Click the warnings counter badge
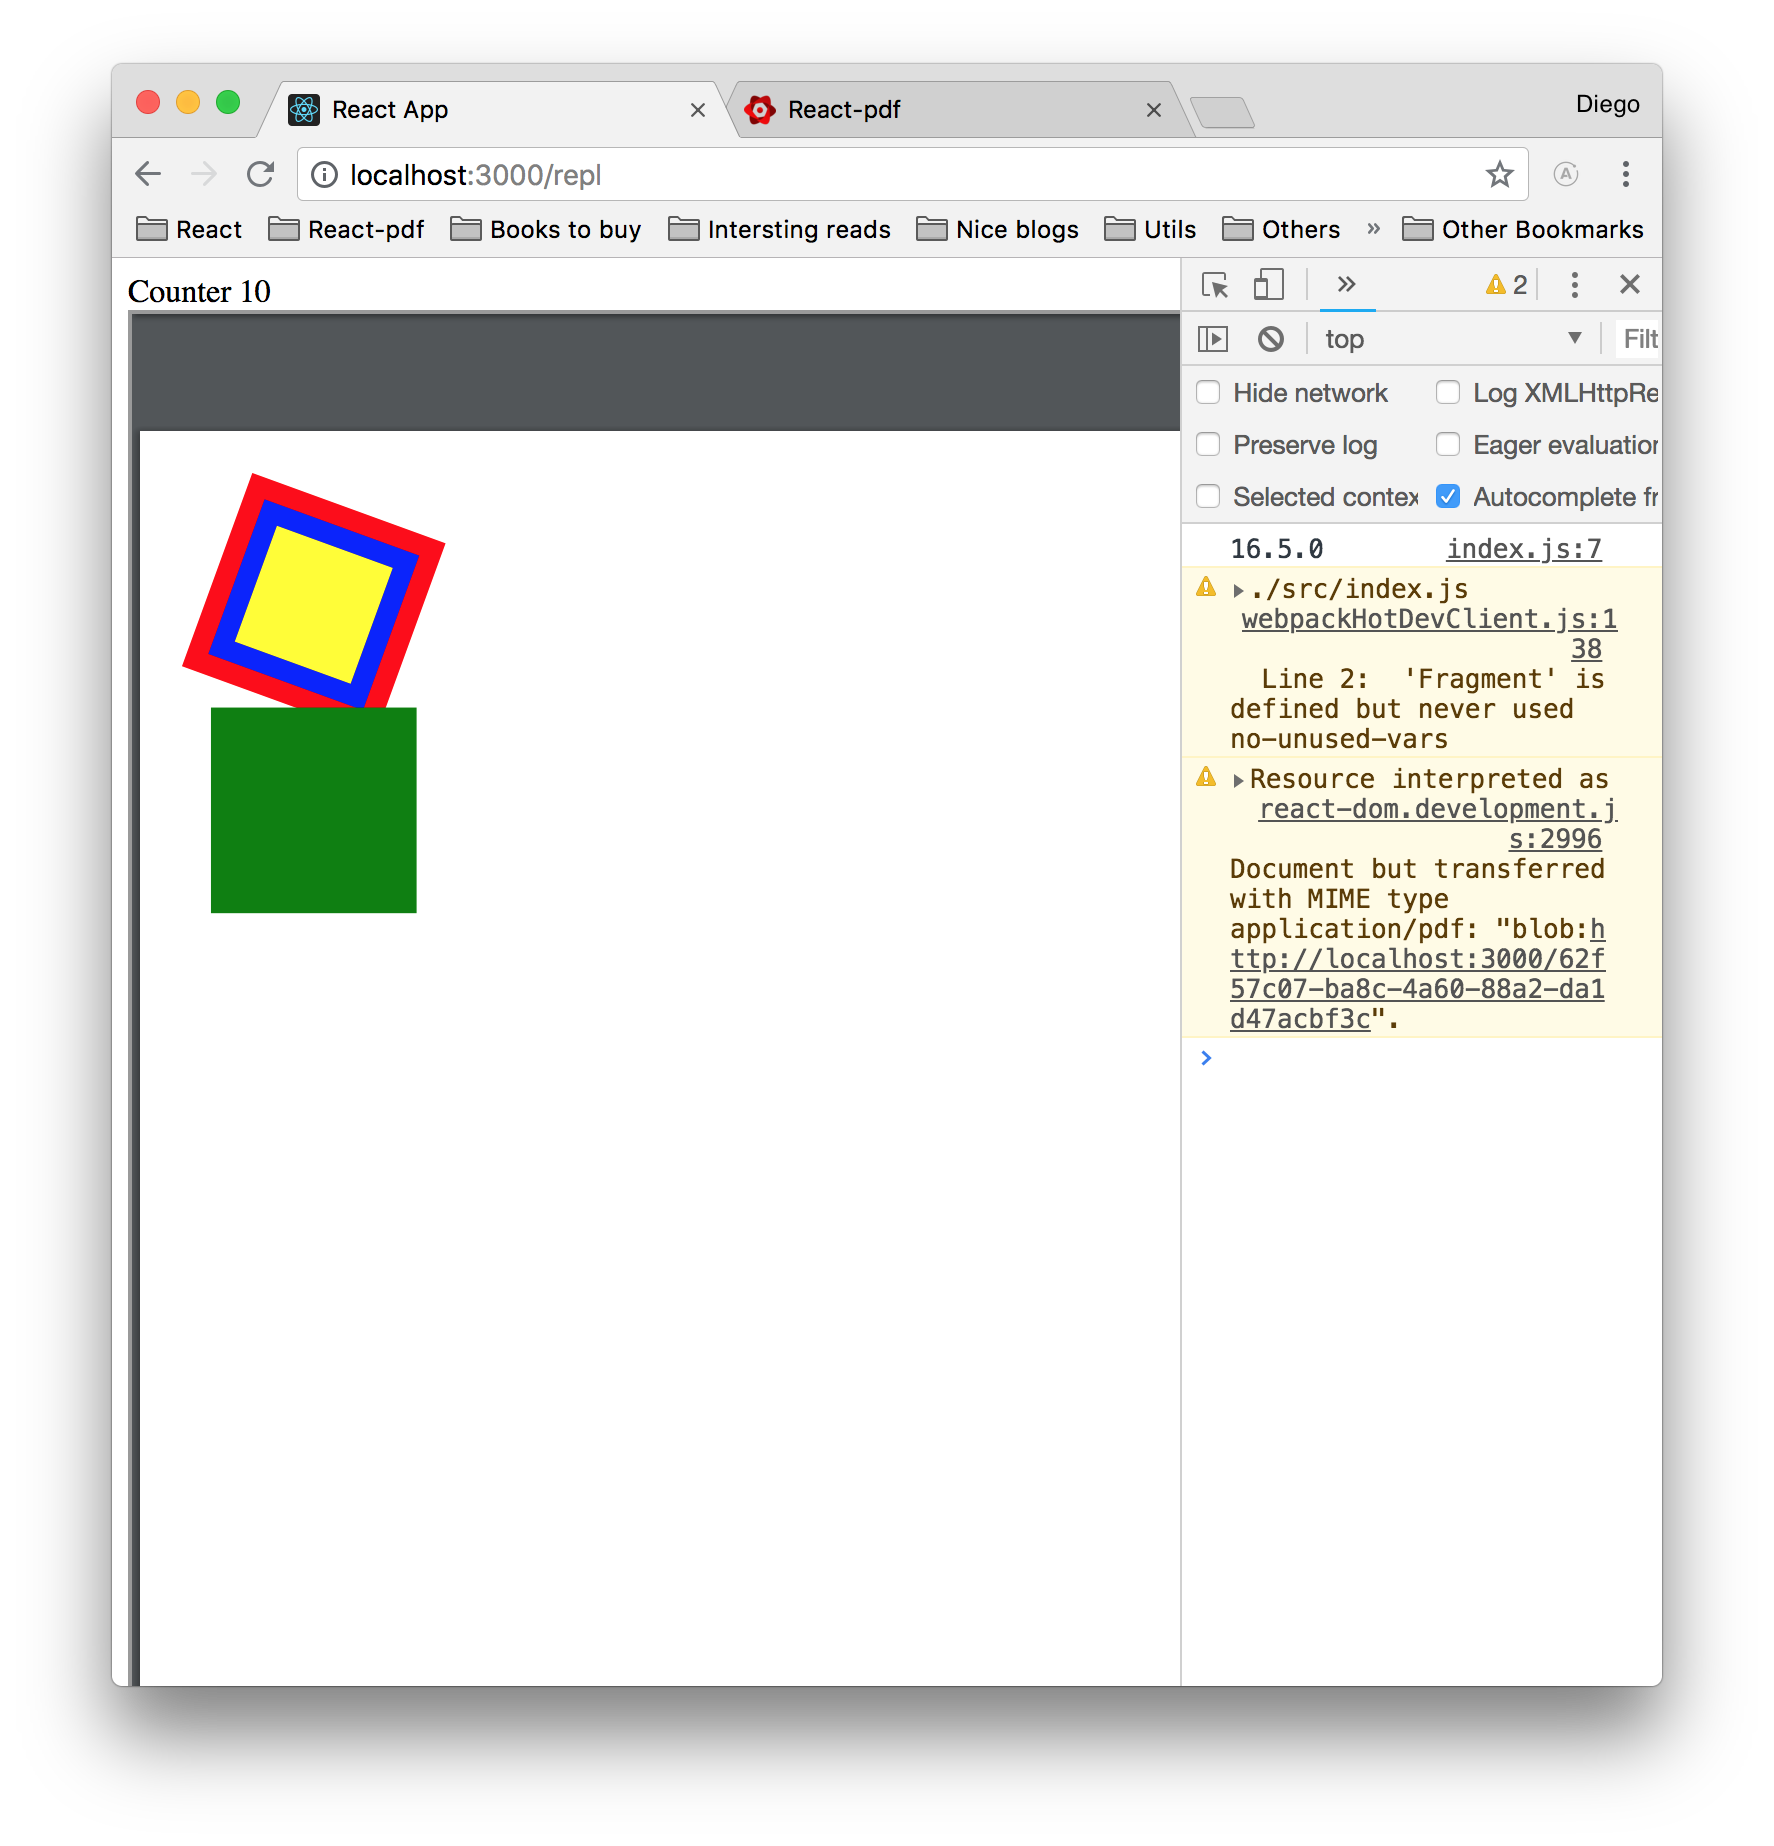Image resolution: width=1774 pixels, height=1846 pixels. pyautogui.click(x=1504, y=284)
